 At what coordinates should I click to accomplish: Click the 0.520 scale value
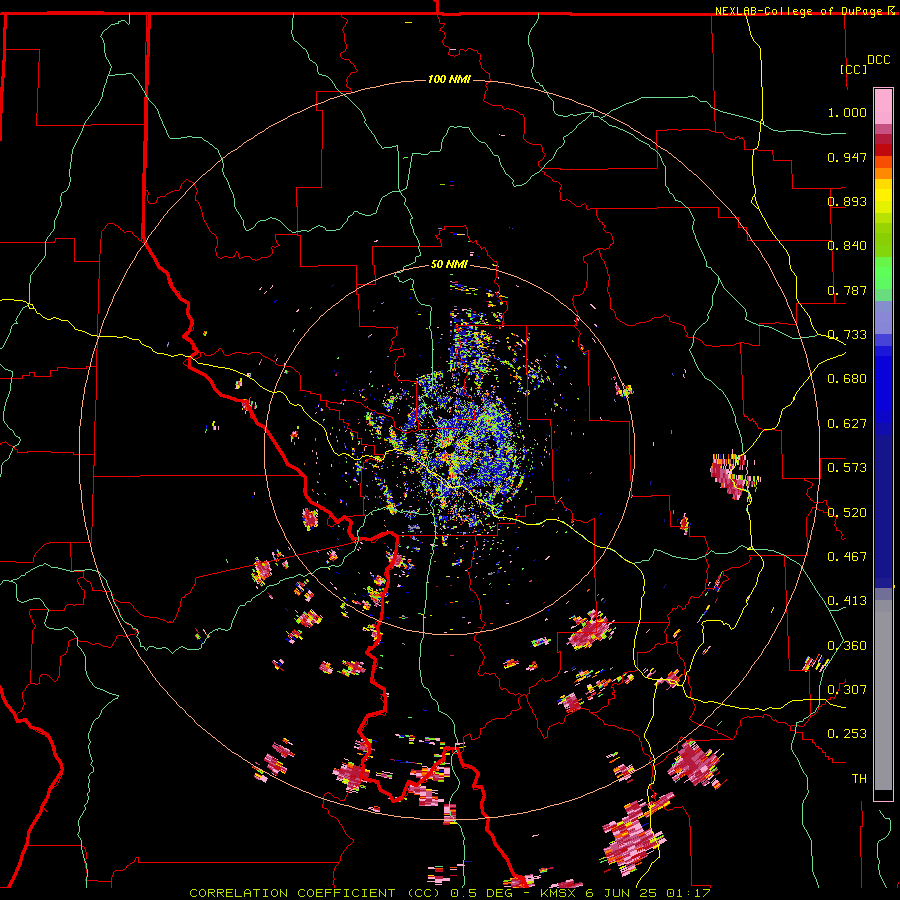tap(847, 513)
